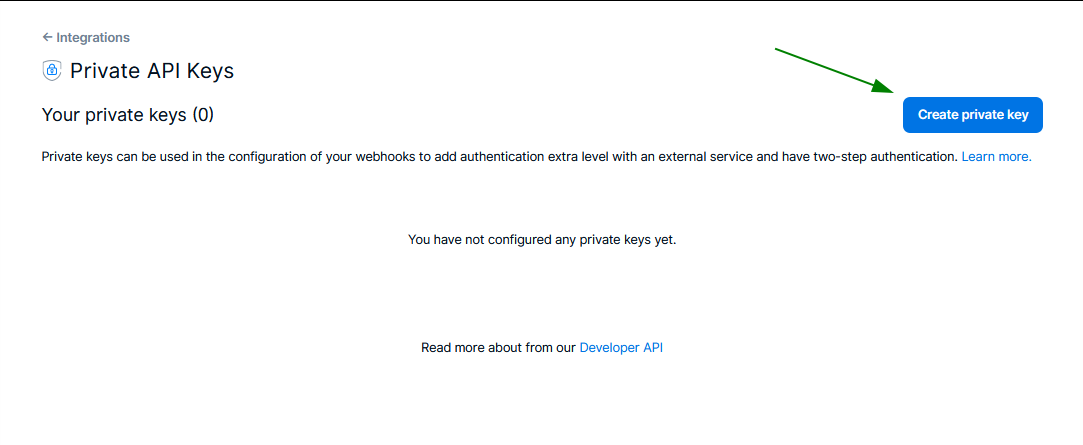The image size is (1083, 445).
Task: Click the shield lock icon by the title
Action: click(x=52, y=70)
